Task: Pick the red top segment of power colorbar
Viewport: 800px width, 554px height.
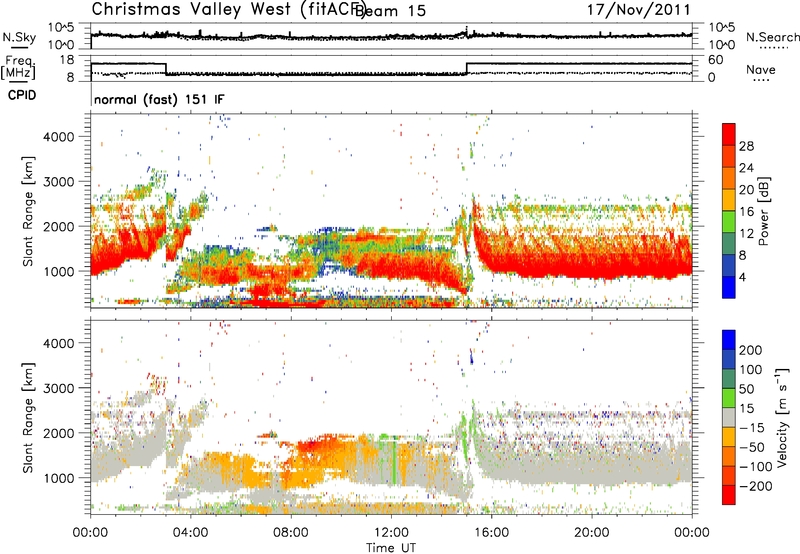Action: coord(729,134)
